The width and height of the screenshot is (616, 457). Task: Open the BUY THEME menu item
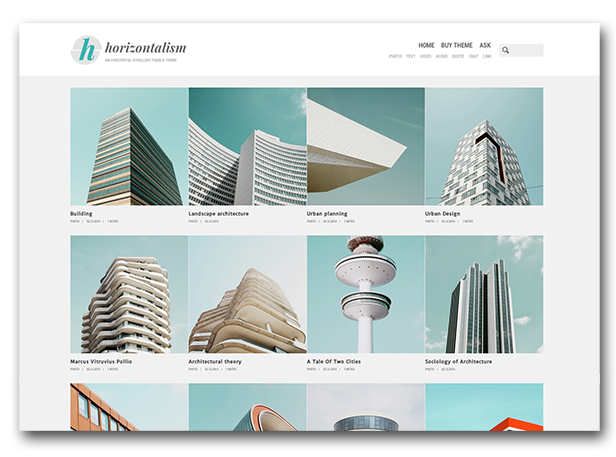457,45
